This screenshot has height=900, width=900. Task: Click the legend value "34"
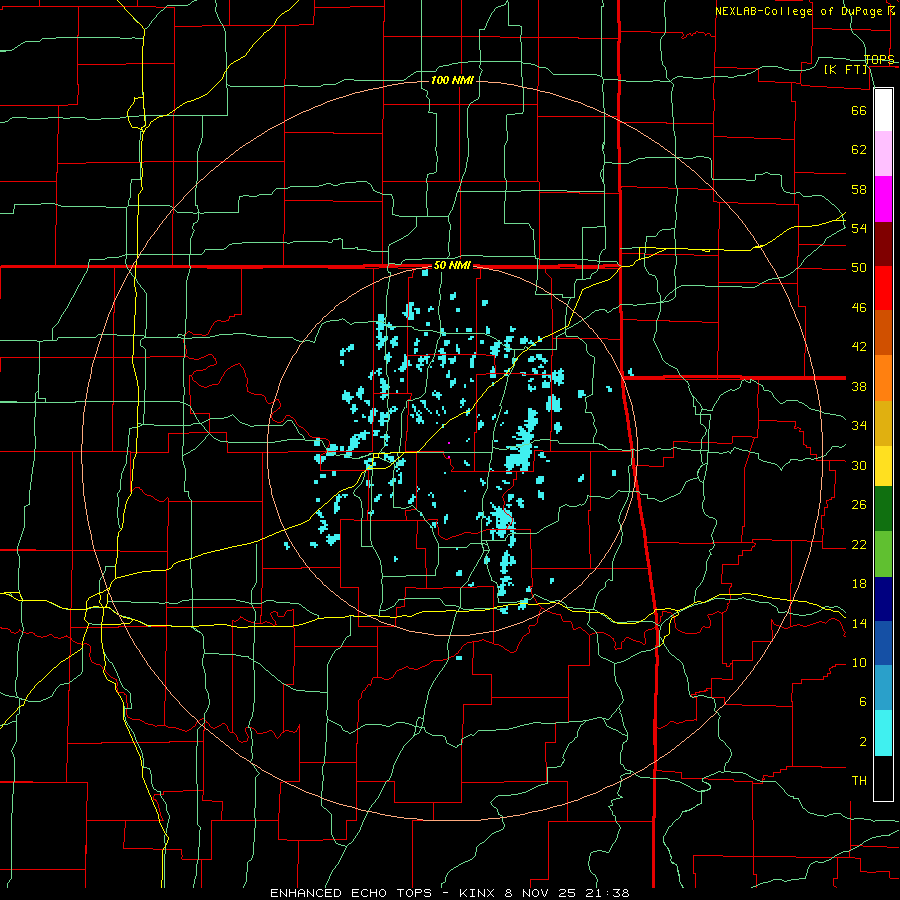click(859, 426)
